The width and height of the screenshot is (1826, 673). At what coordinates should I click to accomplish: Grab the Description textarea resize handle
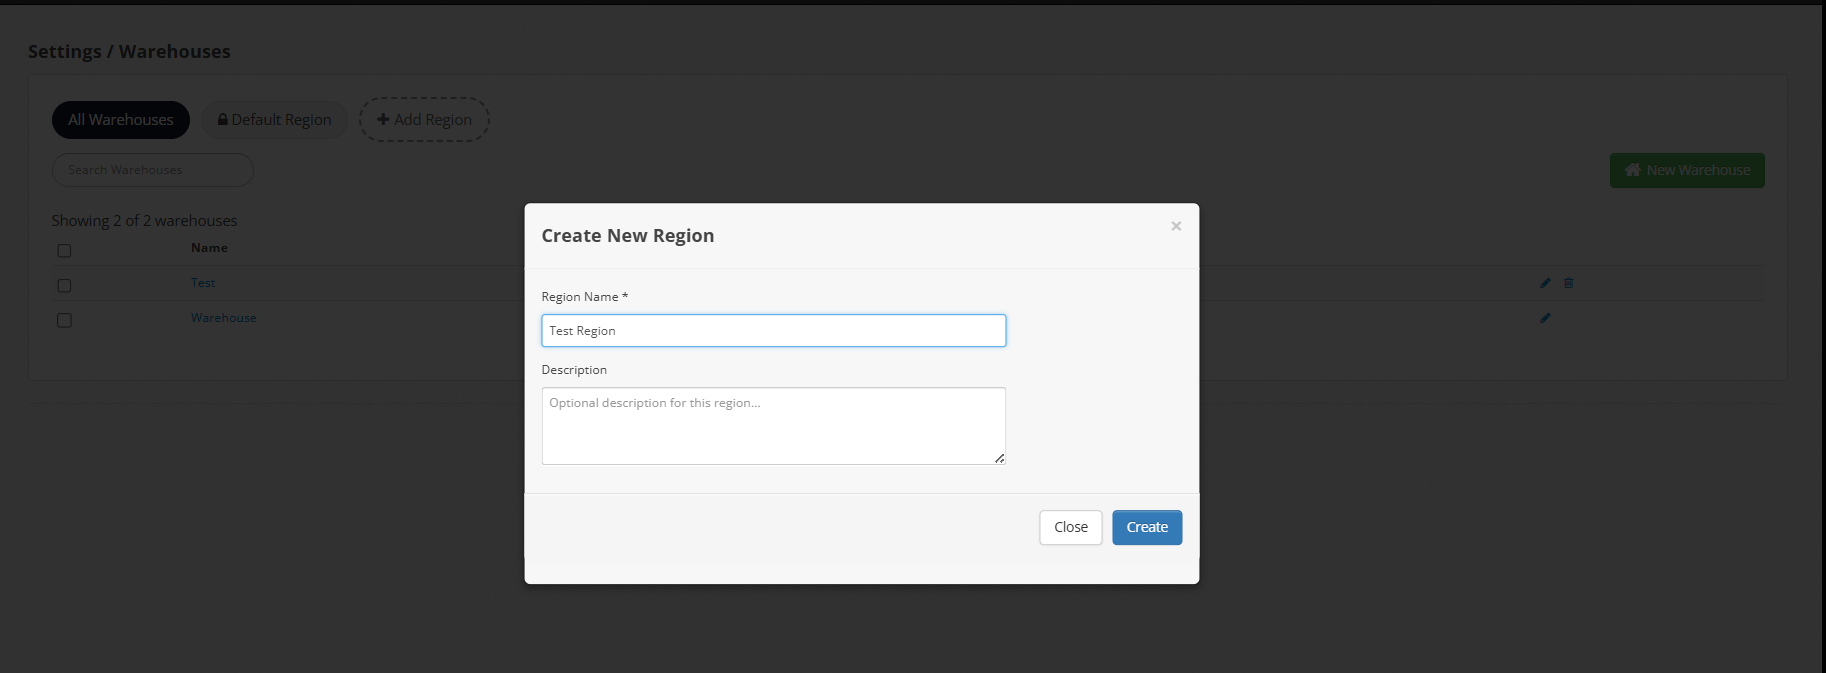pyautogui.click(x=999, y=458)
